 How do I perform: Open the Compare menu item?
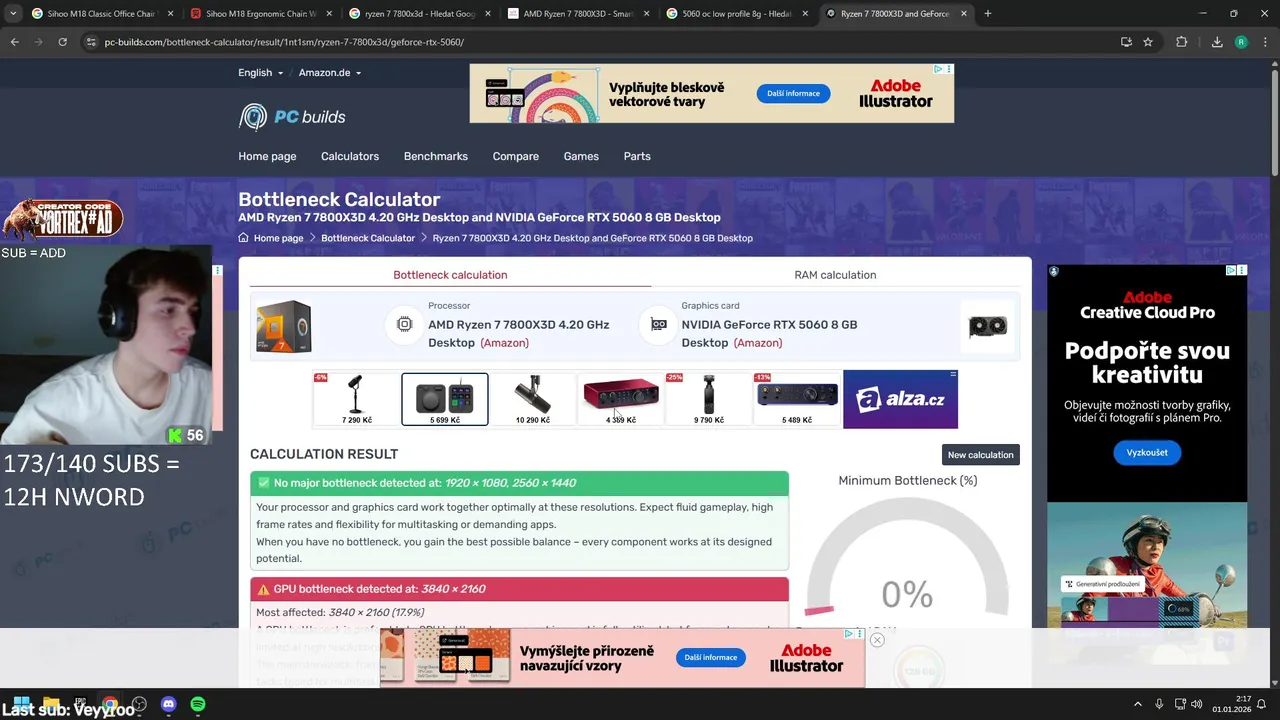coord(516,156)
